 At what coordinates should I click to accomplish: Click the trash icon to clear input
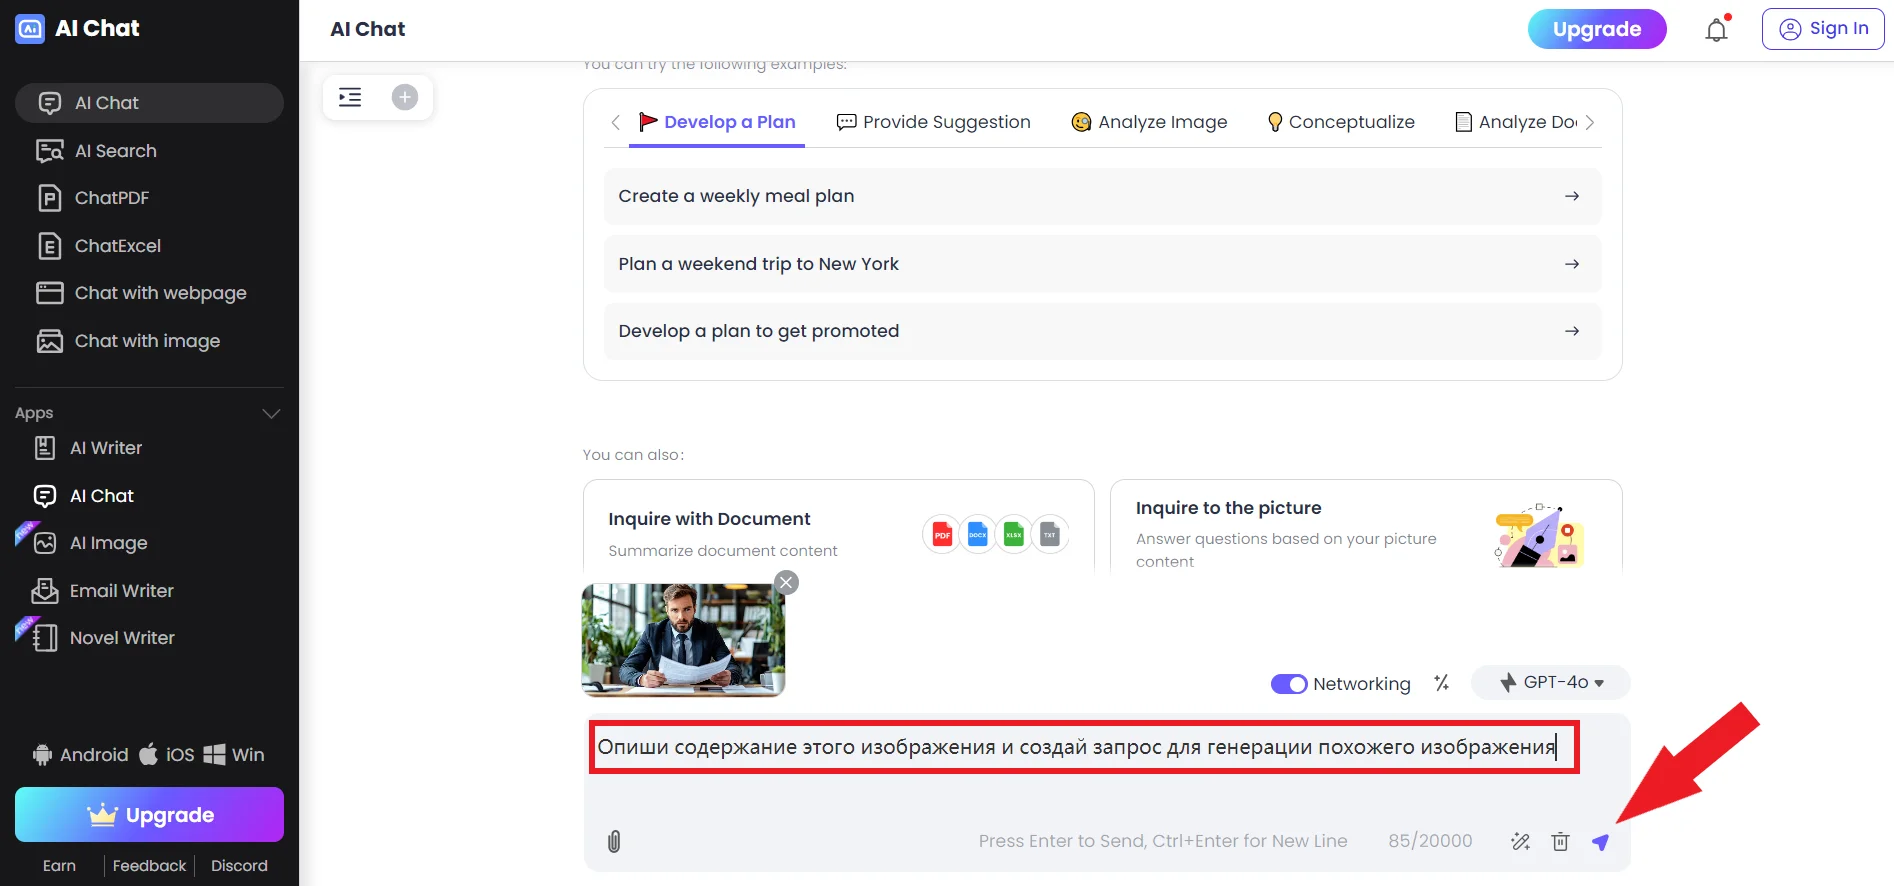tap(1560, 842)
